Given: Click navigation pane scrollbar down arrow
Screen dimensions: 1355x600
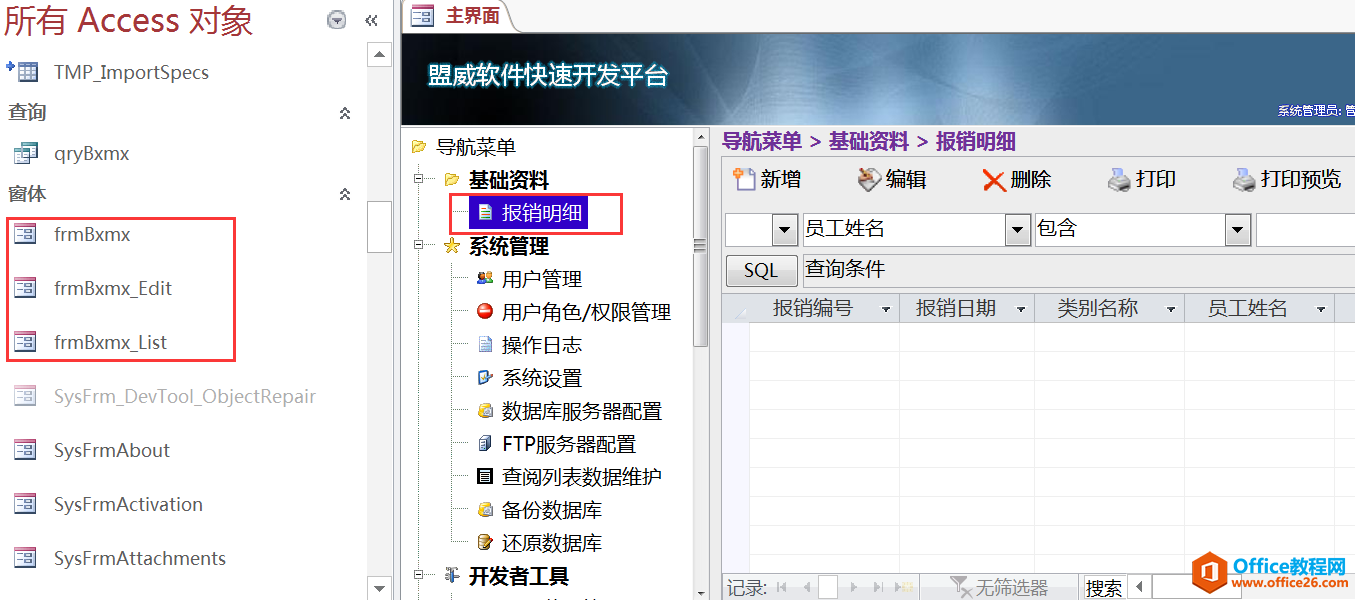Looking at the screenshot, I should [x=379, y=587].
